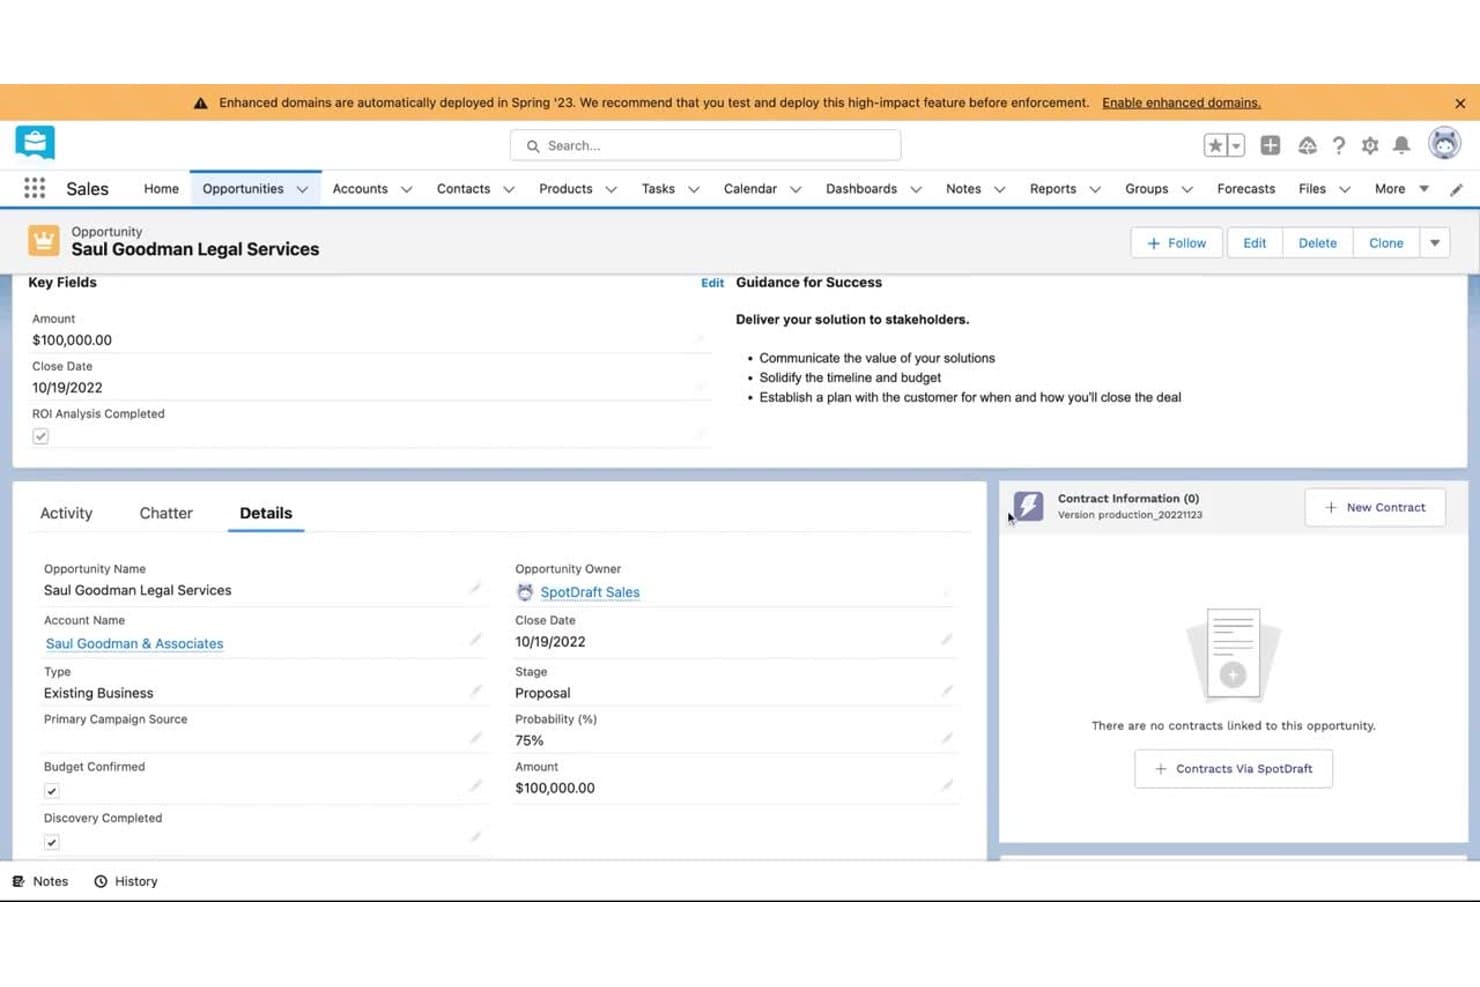Open the Saul Goodman & Associates account link
1480x987 pixels.
tap(135, 643)
